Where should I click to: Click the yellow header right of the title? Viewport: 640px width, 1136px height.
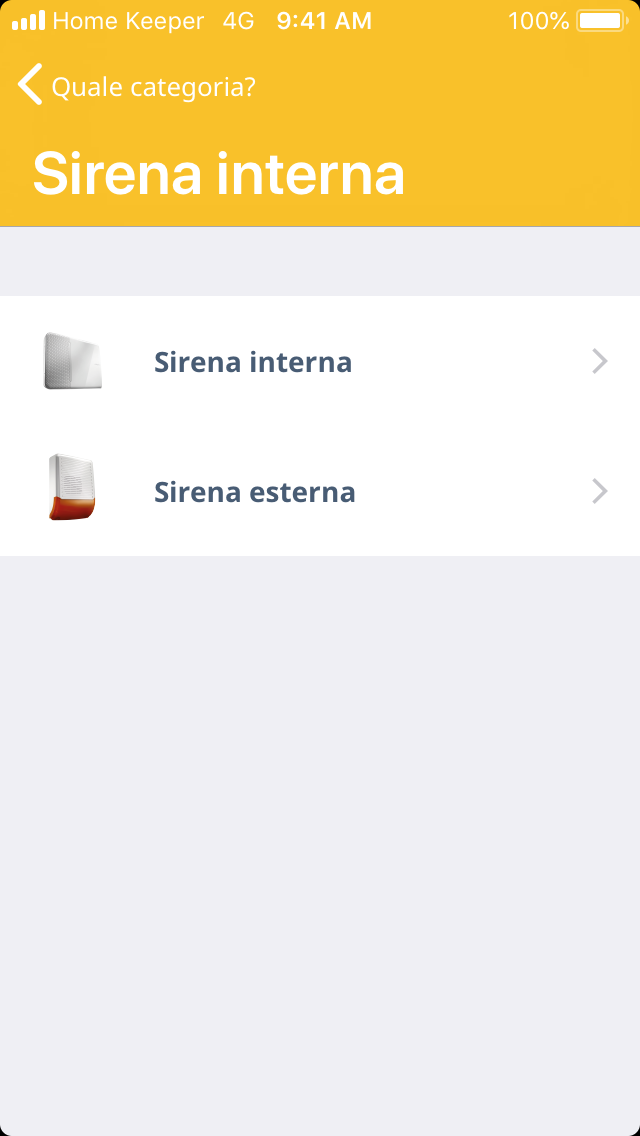(x=520, y=174)
